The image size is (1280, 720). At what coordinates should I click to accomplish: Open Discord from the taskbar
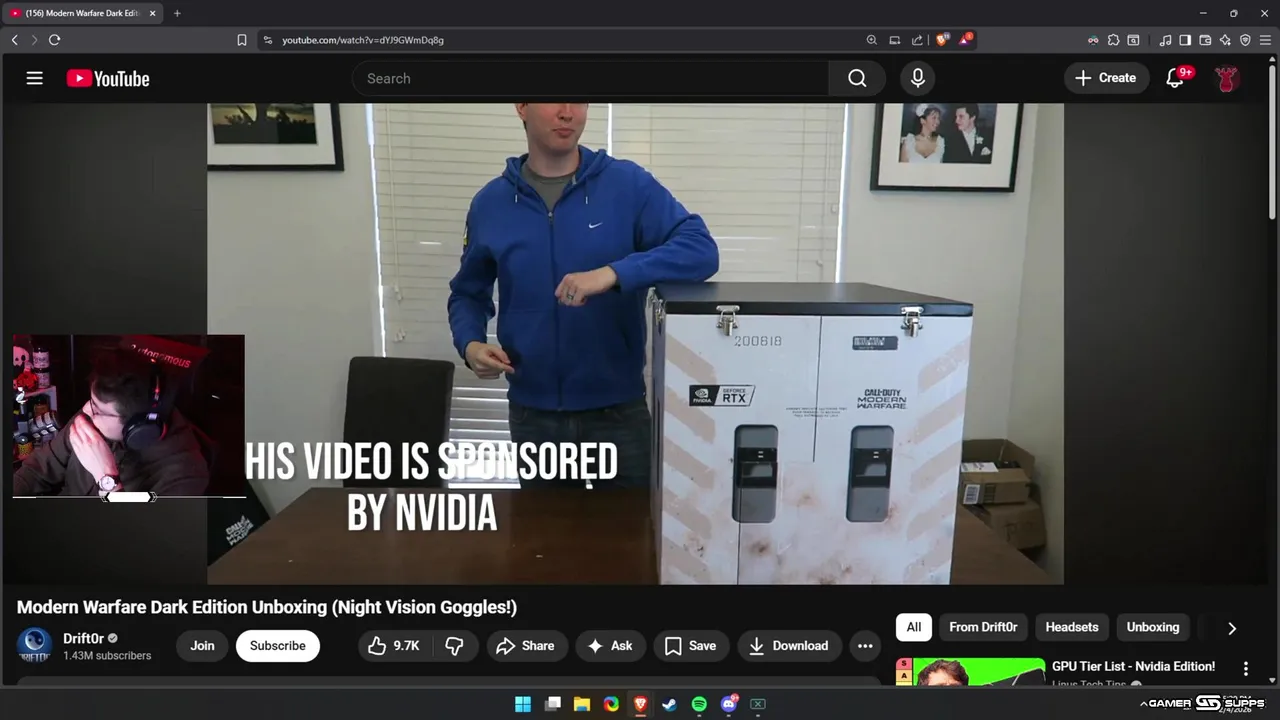coord(729,704)
